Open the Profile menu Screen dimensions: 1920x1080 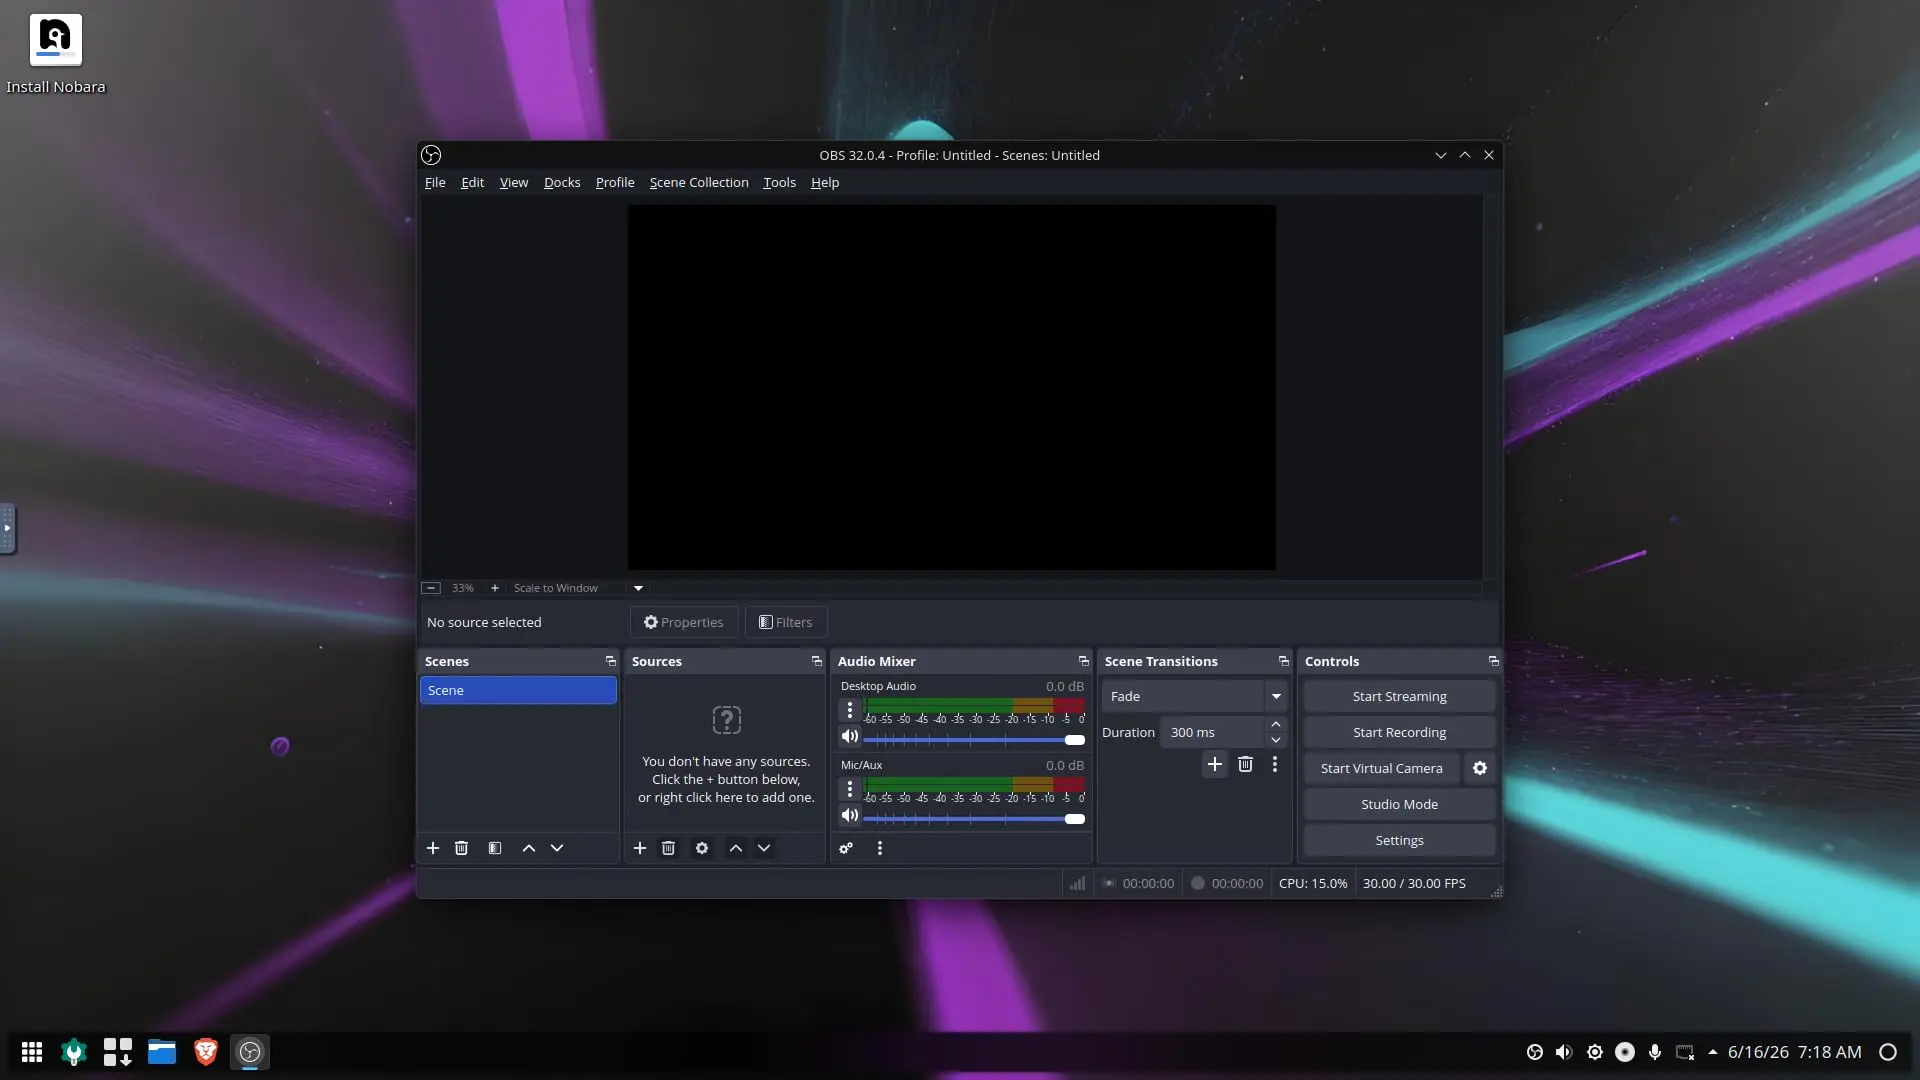point(615,182)
